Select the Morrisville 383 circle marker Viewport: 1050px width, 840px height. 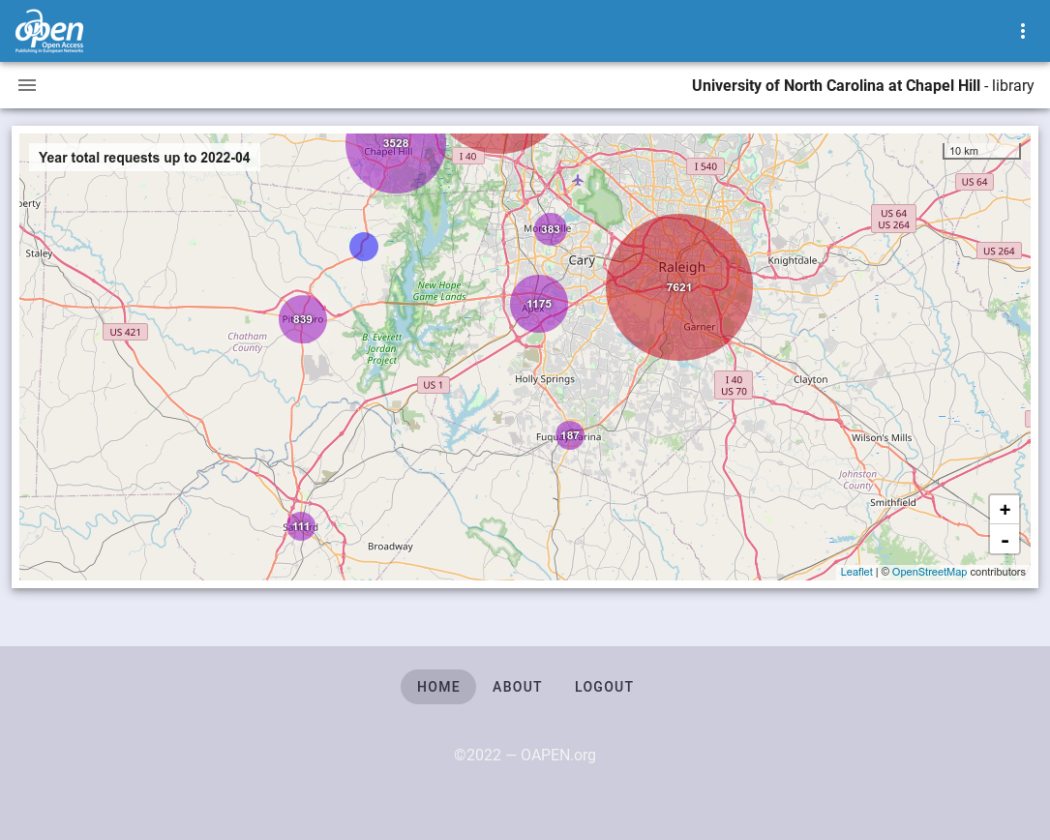point(550,229)
